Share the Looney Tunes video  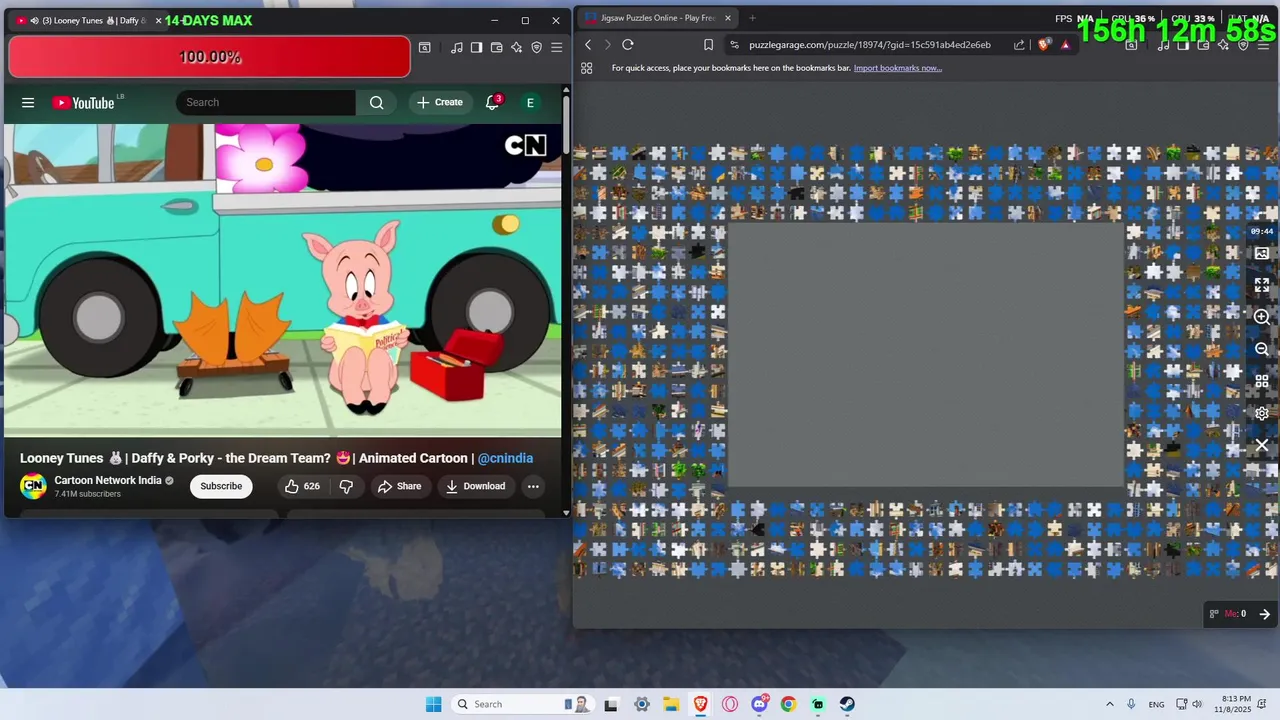399,486
